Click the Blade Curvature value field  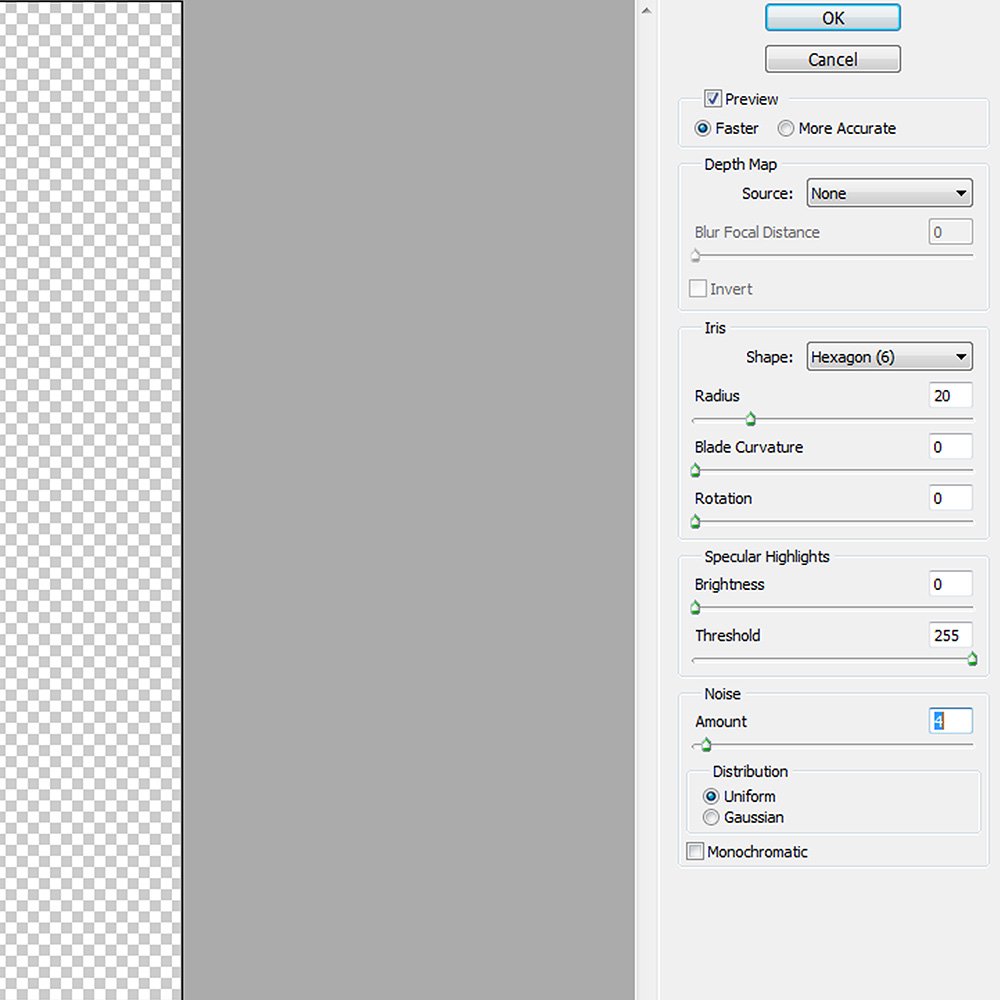(950, 446)
